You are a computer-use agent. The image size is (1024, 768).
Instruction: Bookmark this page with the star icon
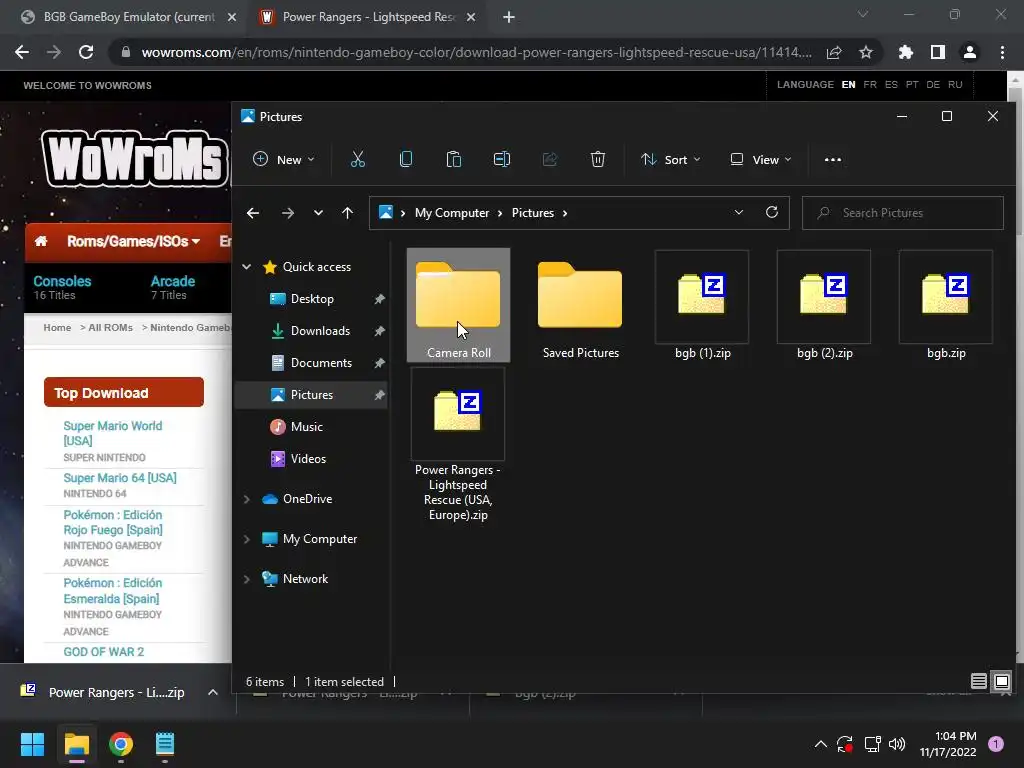click(x=865, y=52)
